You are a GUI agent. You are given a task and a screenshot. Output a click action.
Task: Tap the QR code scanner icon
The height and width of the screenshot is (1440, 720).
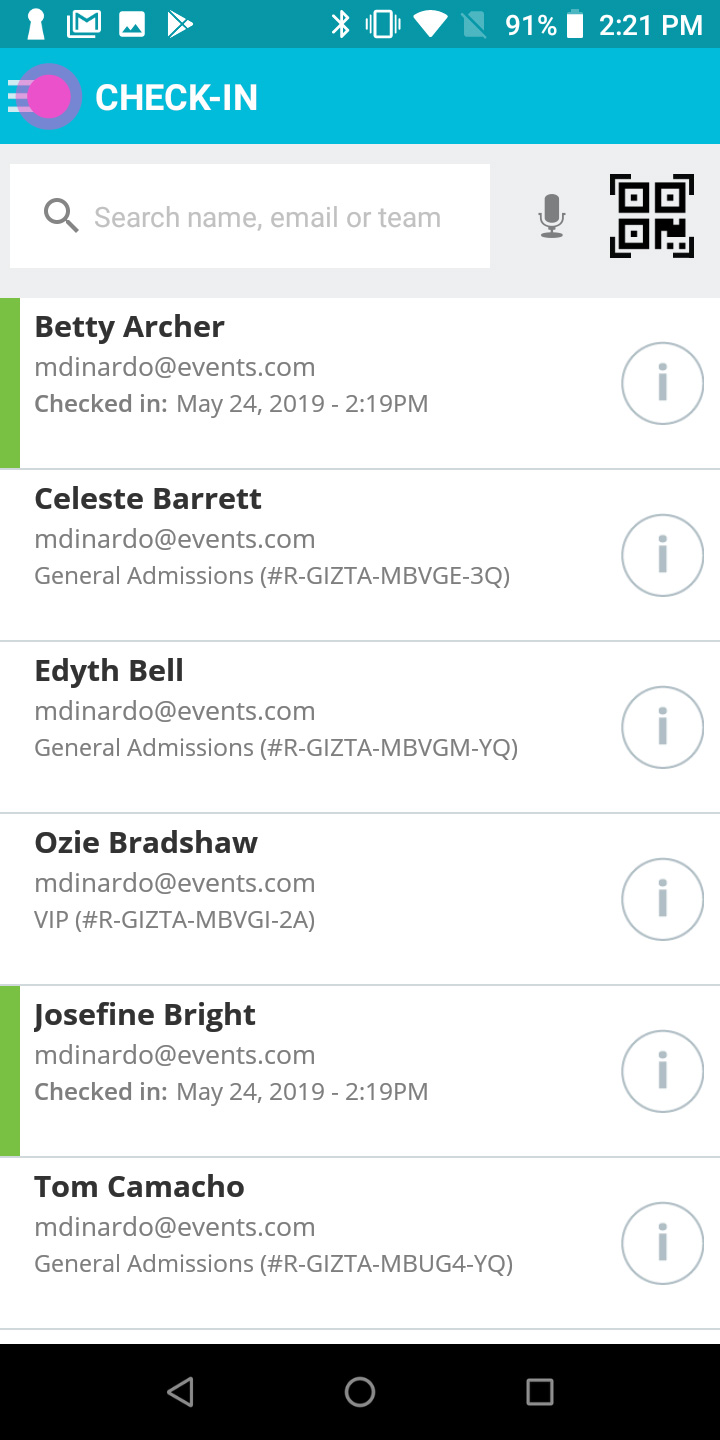[x=652, y=216]
